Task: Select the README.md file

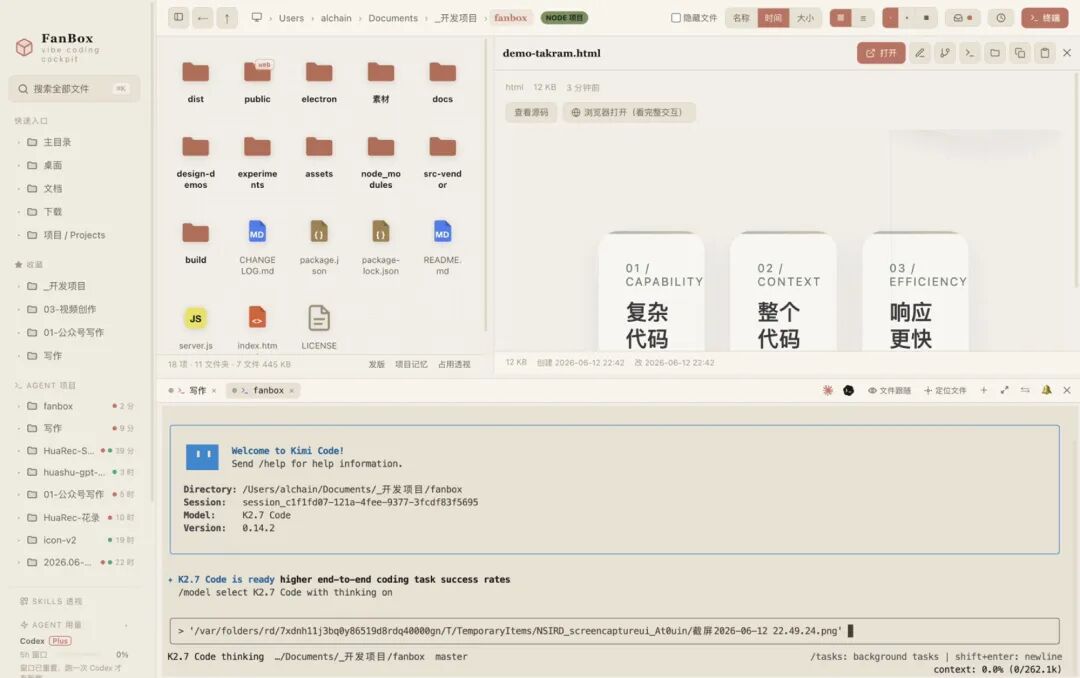Action: [x=442, y=247]
